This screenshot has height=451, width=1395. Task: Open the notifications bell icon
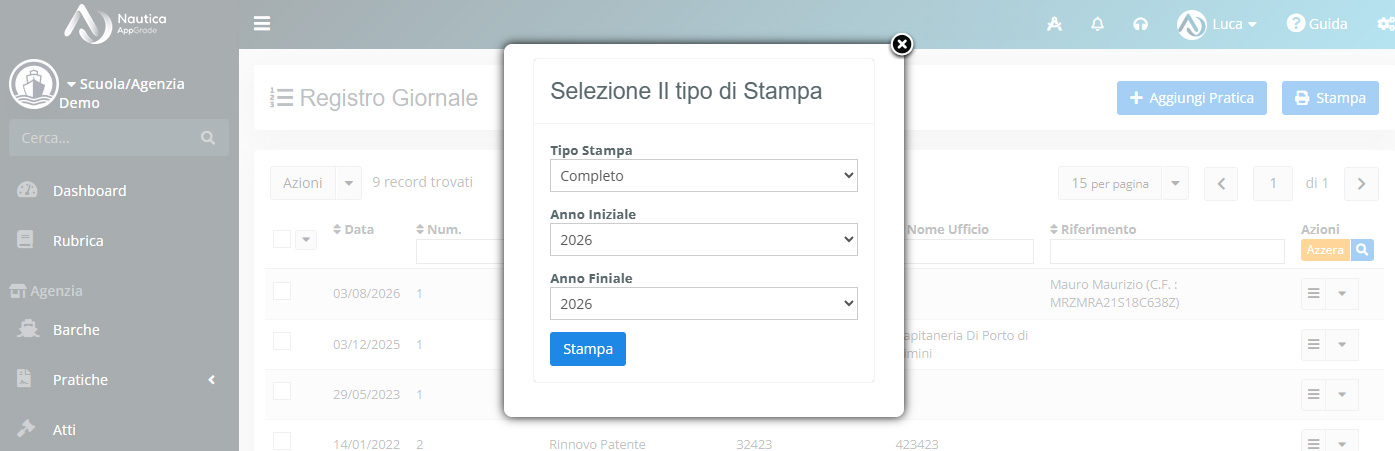pos(1097,24)
